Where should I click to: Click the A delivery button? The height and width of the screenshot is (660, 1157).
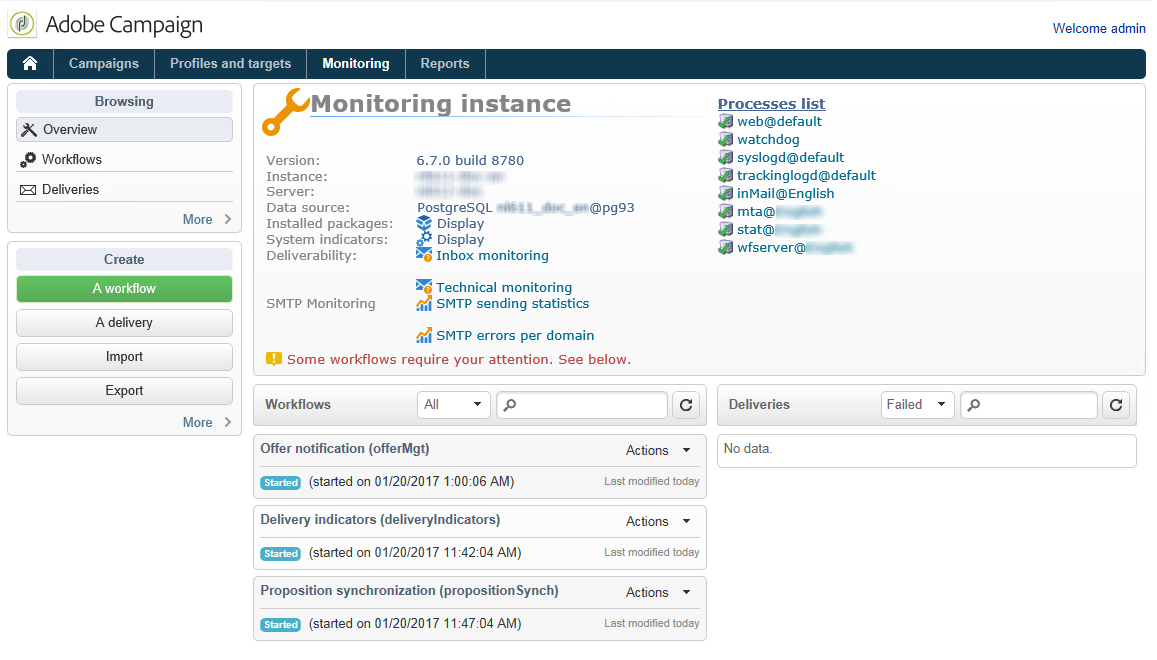point(124,323)
